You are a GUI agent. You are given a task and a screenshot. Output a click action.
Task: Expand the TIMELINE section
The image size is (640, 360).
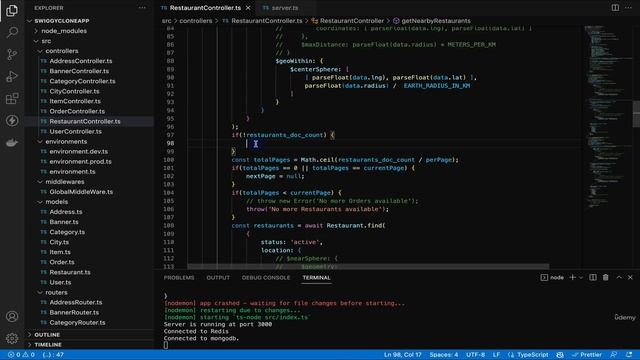pos(89,345)
